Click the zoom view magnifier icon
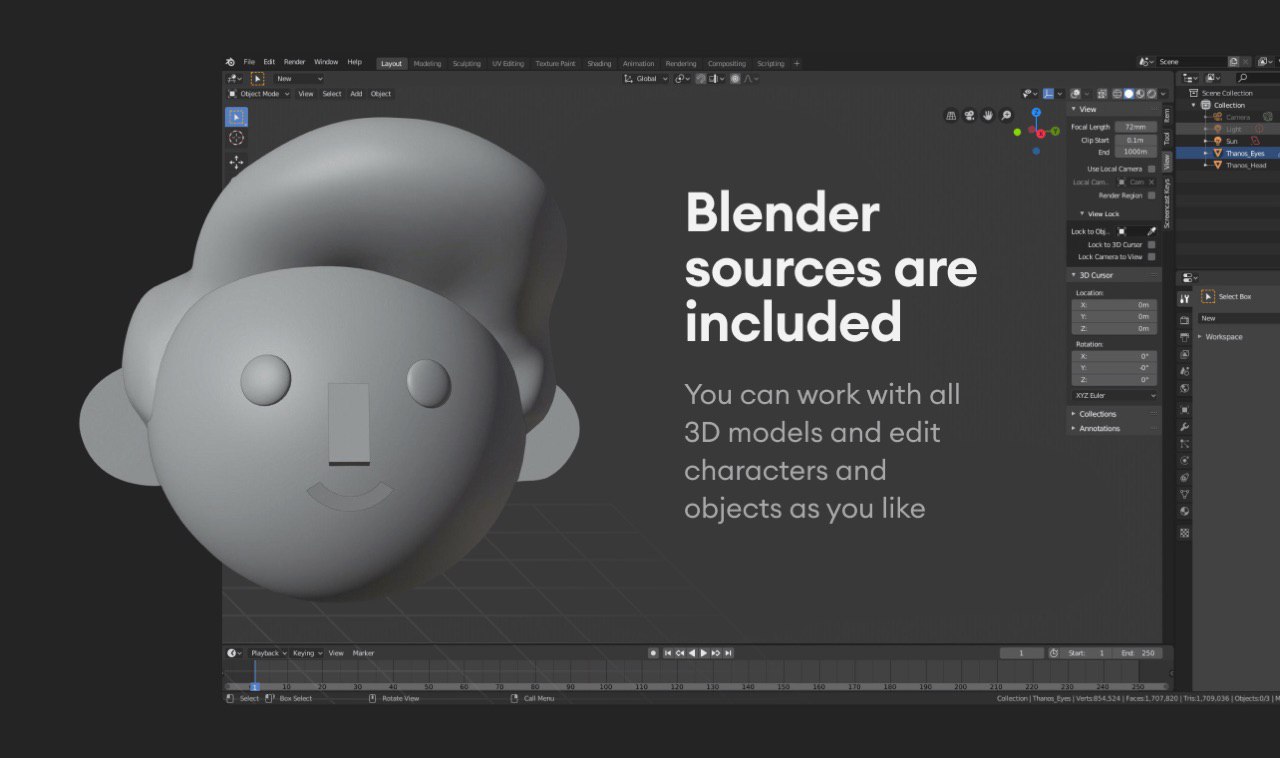The width and height of the screenshot is (1280, 758). 1006,115
